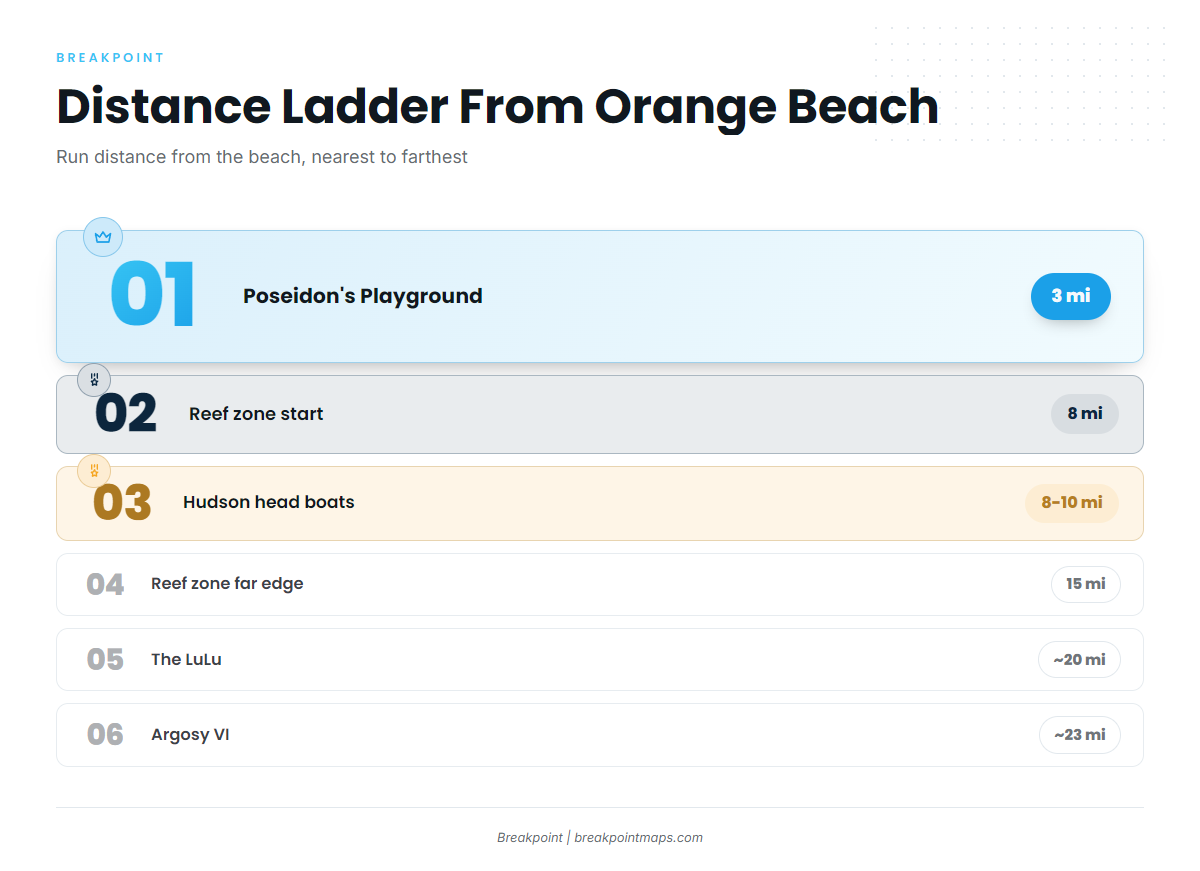Click the 05 rank number
Image resolution: width=1200 pixels, height=871 pixels.
[x=105, y=660]
